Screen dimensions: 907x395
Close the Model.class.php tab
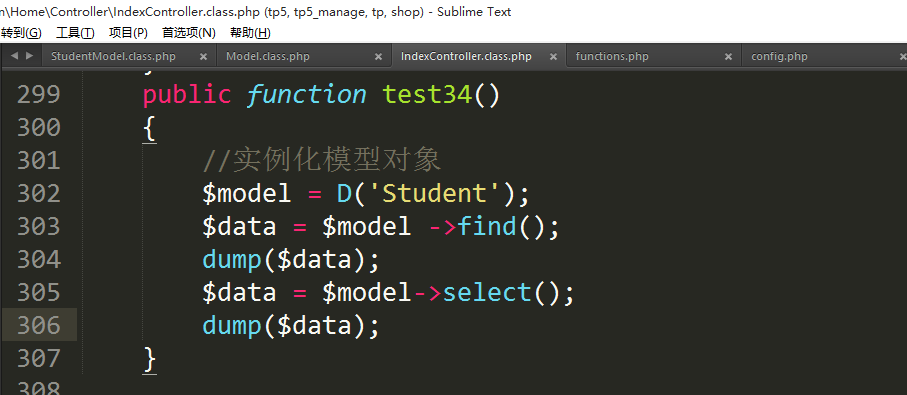click(x=378, y=57)
